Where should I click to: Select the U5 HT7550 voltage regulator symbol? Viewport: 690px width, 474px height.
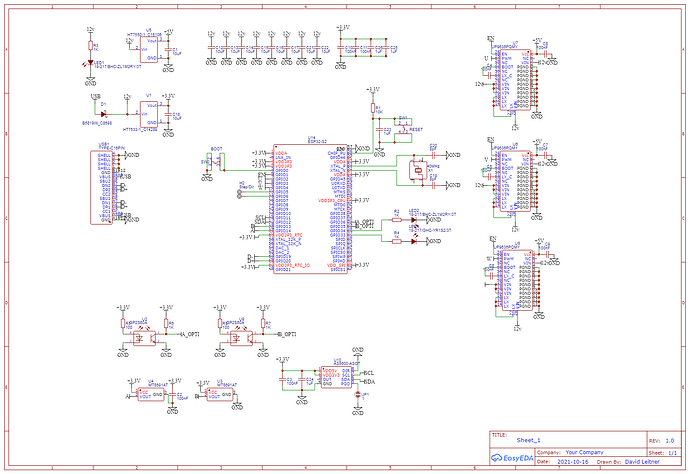(149, 49)
